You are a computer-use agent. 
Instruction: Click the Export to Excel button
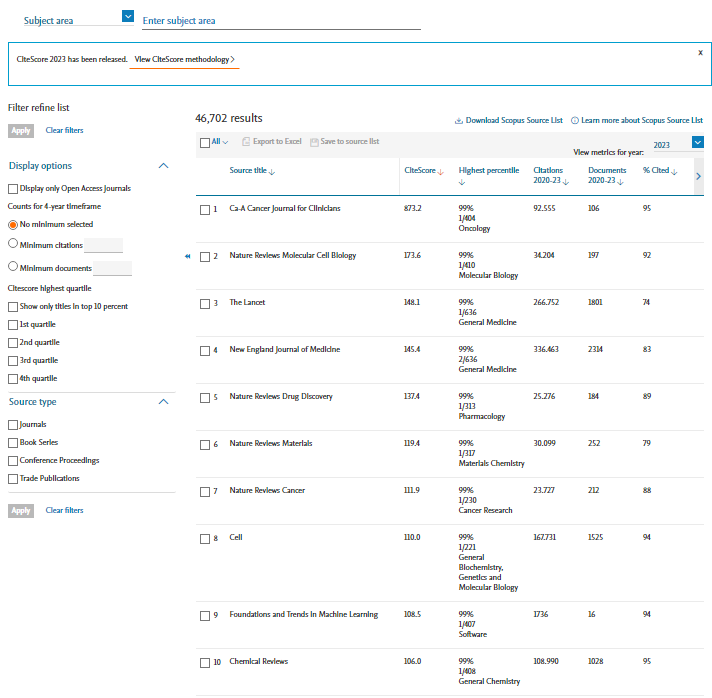[272, 142]
